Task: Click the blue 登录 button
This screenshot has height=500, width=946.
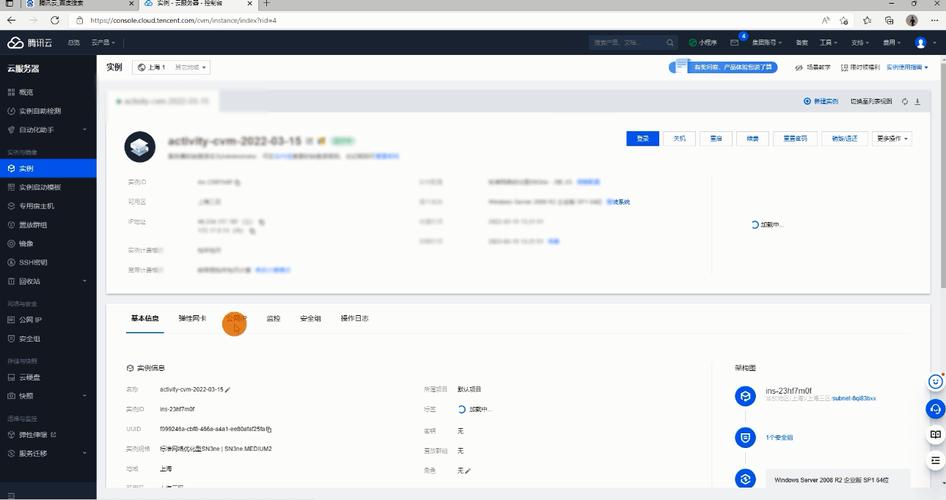Action: point(643,139)
